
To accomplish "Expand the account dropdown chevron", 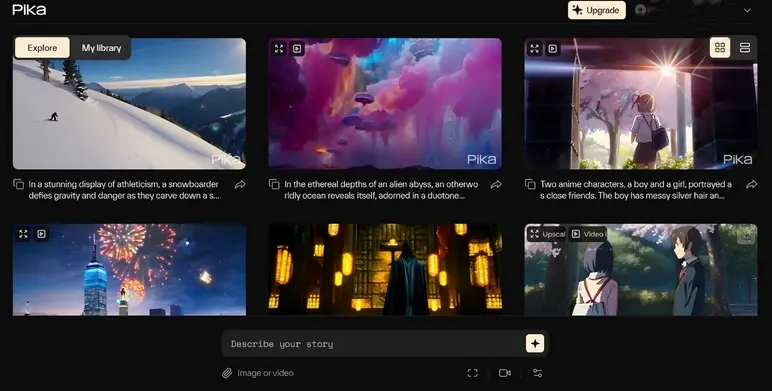I will coord(747,10).
